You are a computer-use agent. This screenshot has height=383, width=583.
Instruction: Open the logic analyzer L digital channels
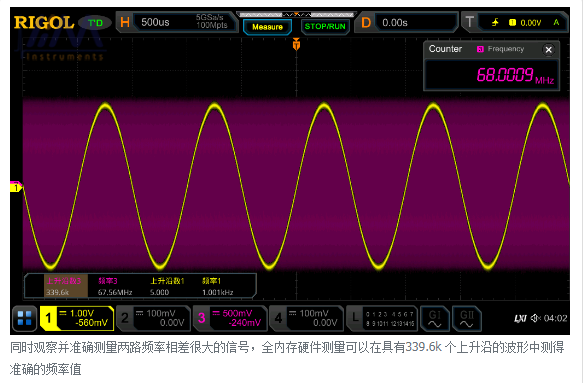[x=382, y=319]
